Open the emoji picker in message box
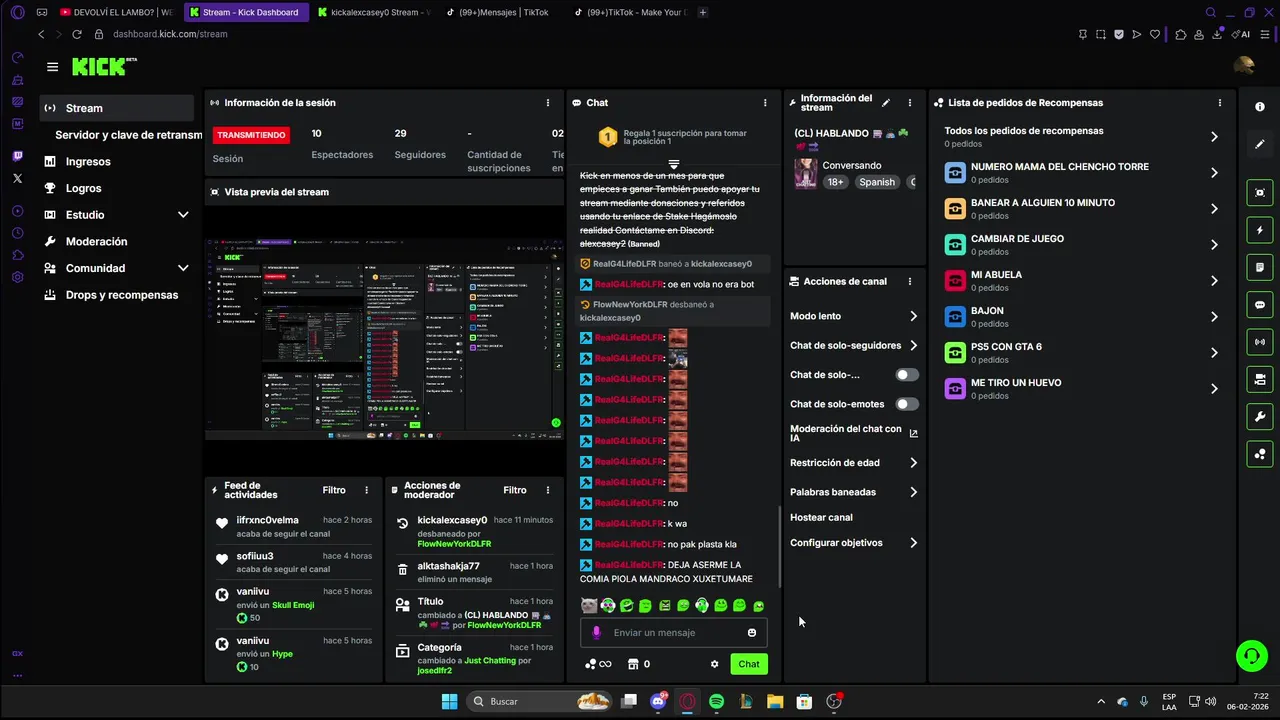1280x720 pixels. (x=752, y=632)
